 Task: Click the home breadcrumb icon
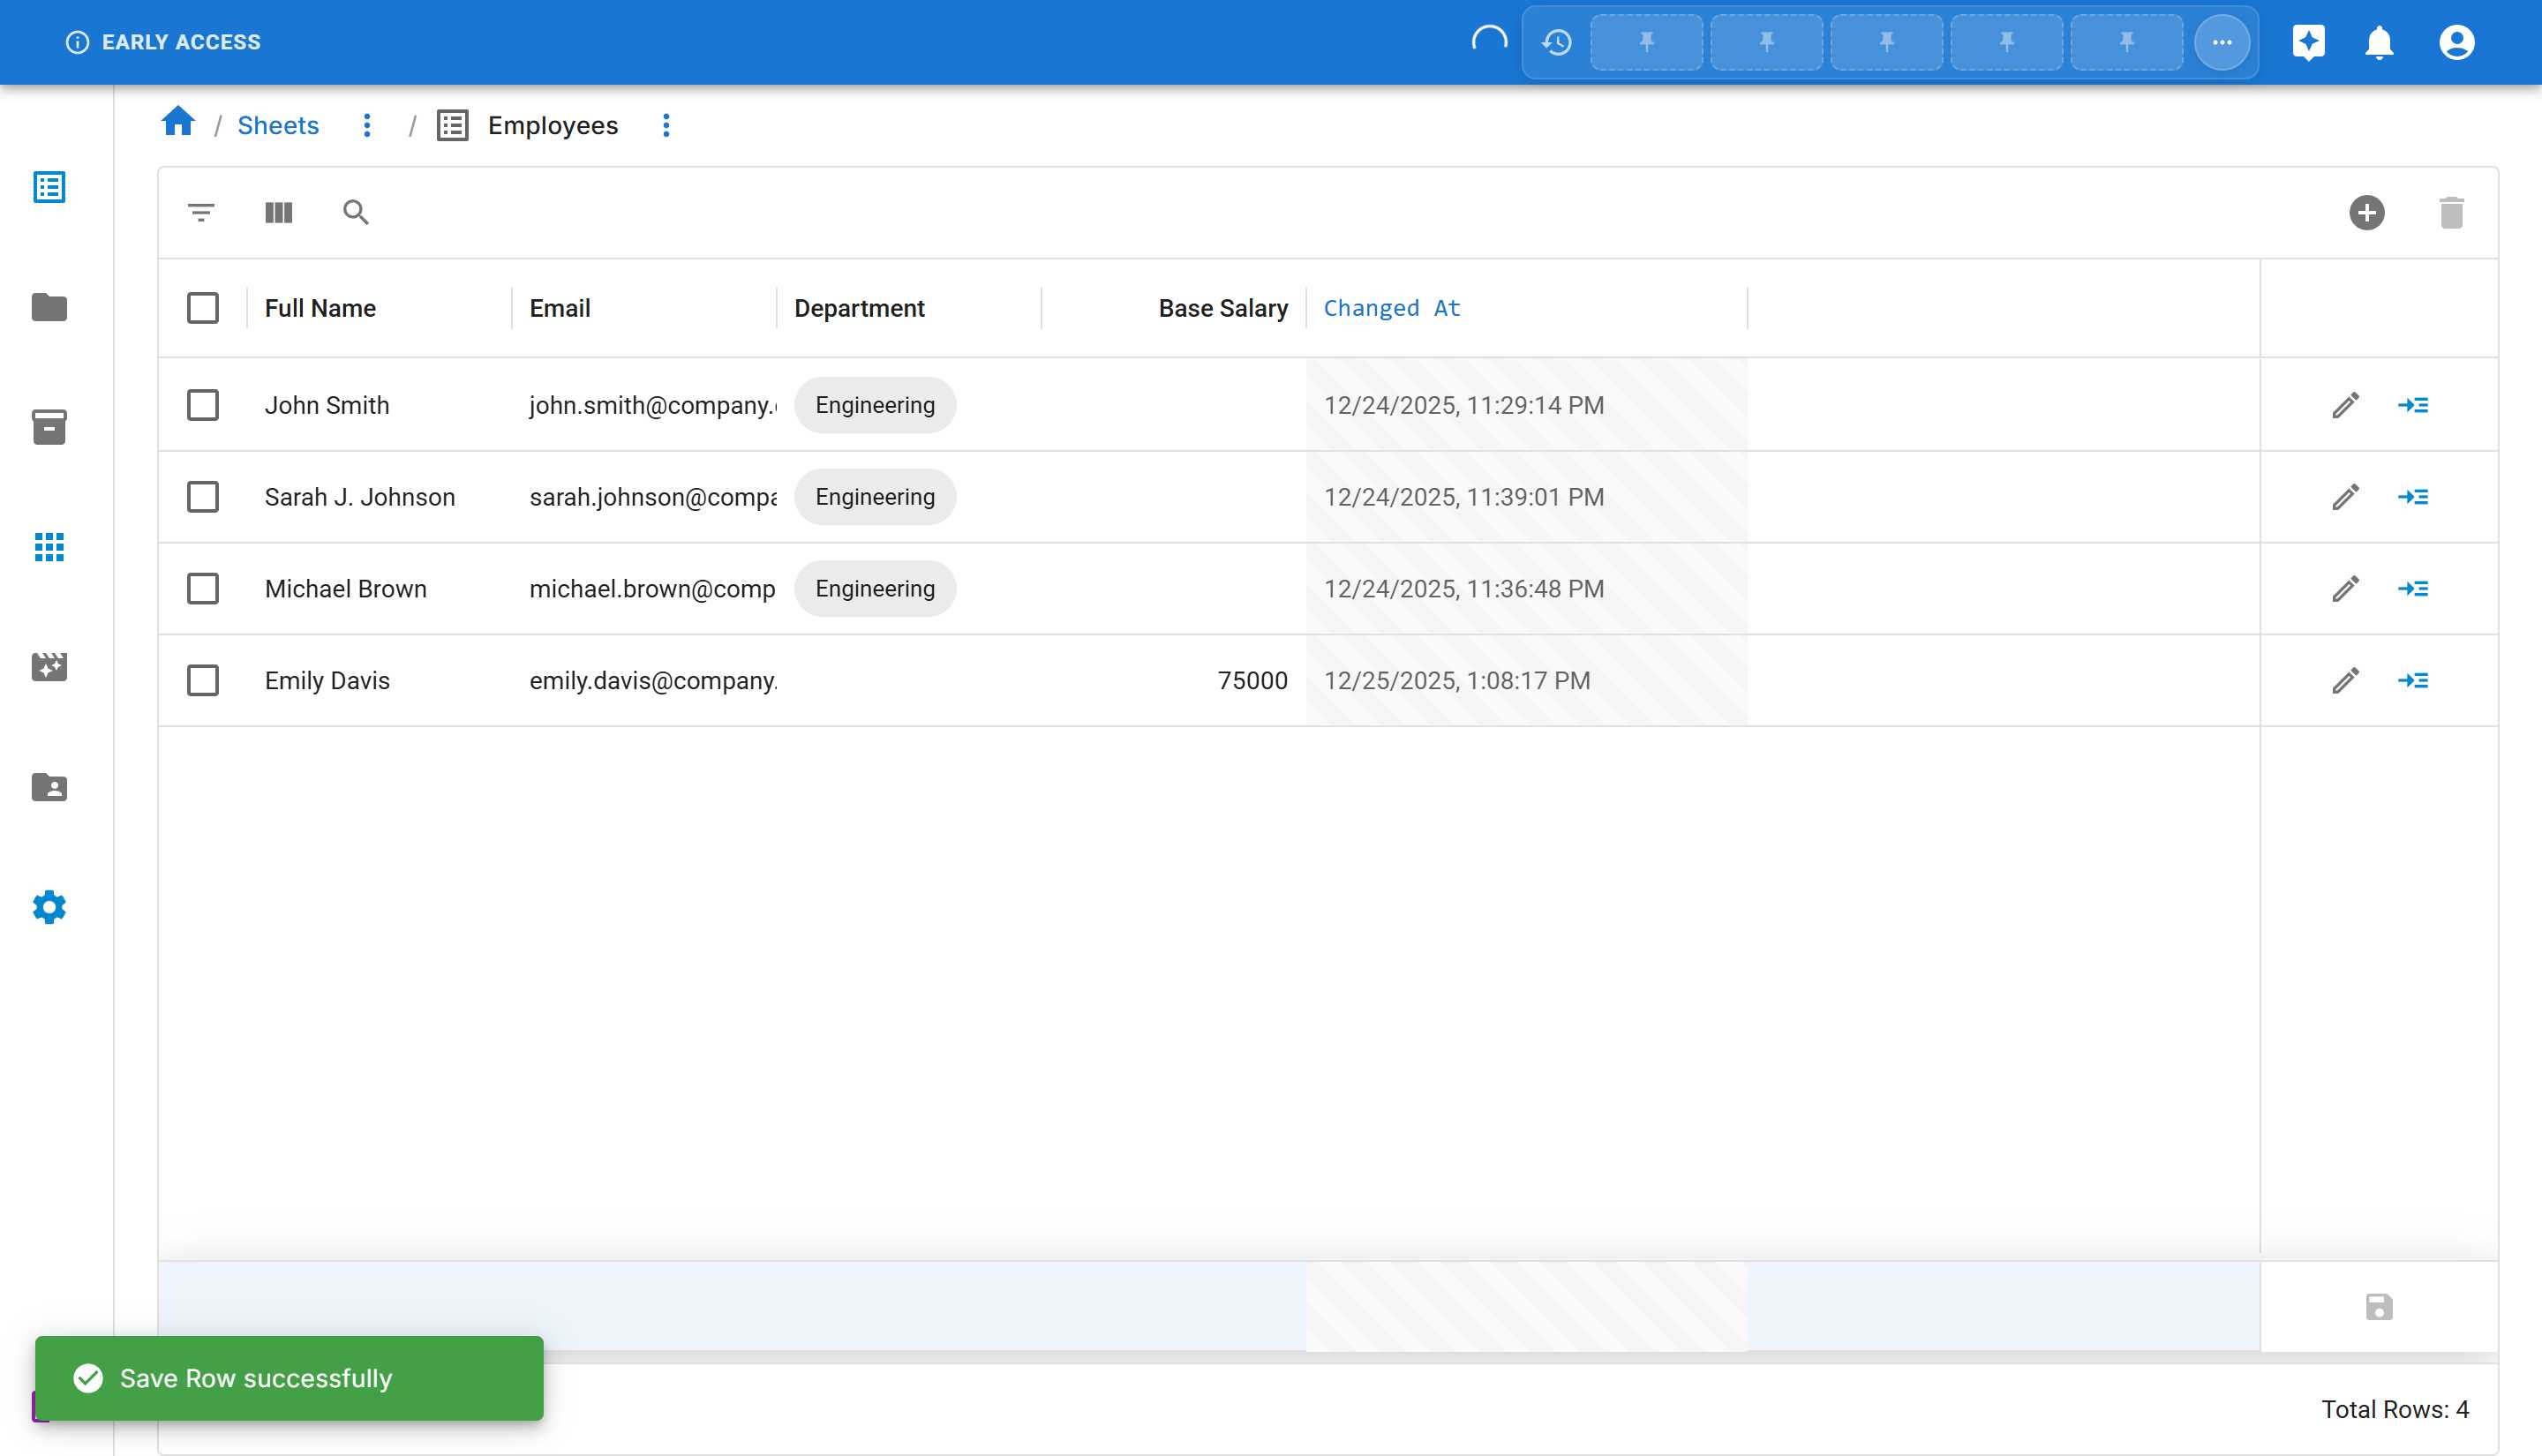click(178, 122)
